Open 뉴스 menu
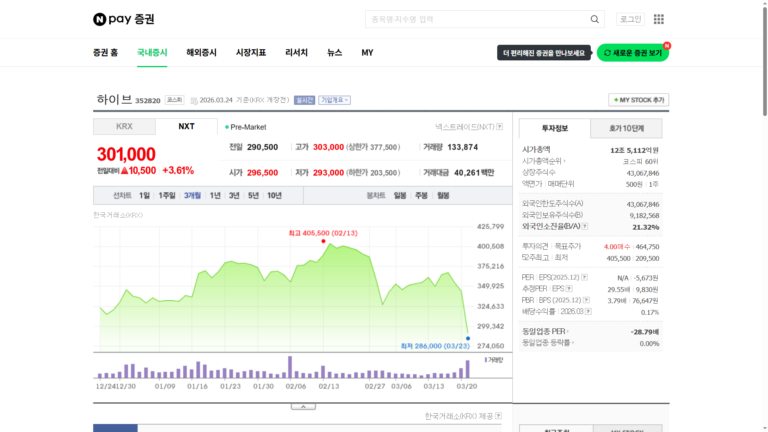This screenshot has height=432, width=768. [x=335, y=52]
